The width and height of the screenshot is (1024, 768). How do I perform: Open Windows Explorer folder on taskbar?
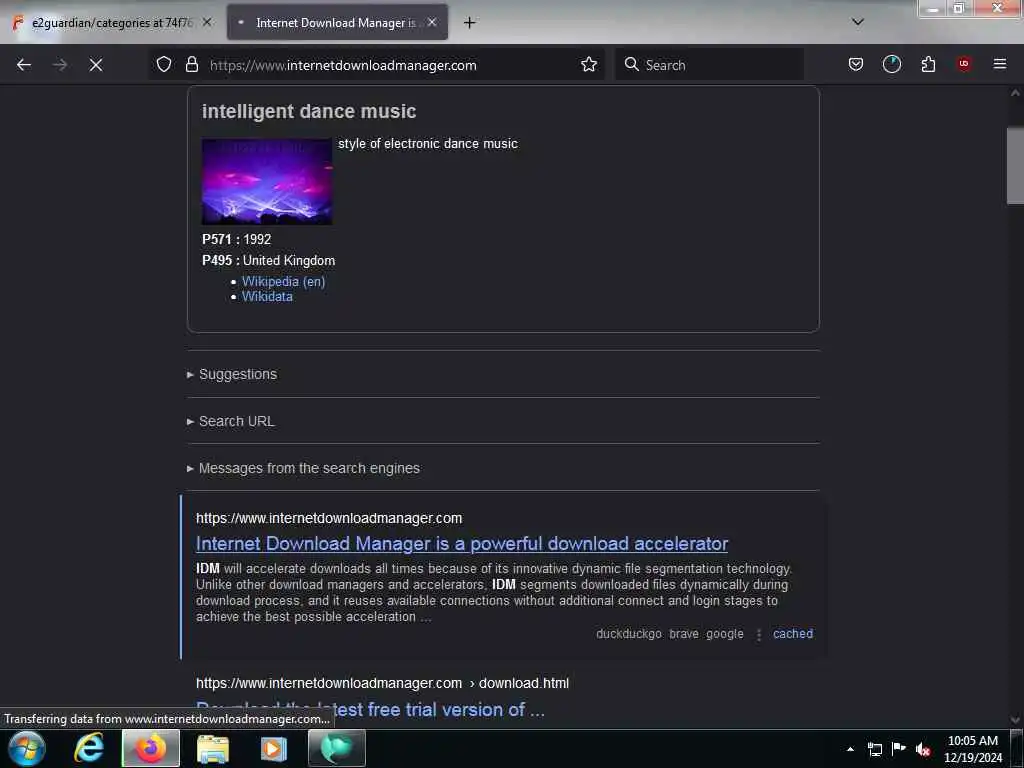click(213, 748)
